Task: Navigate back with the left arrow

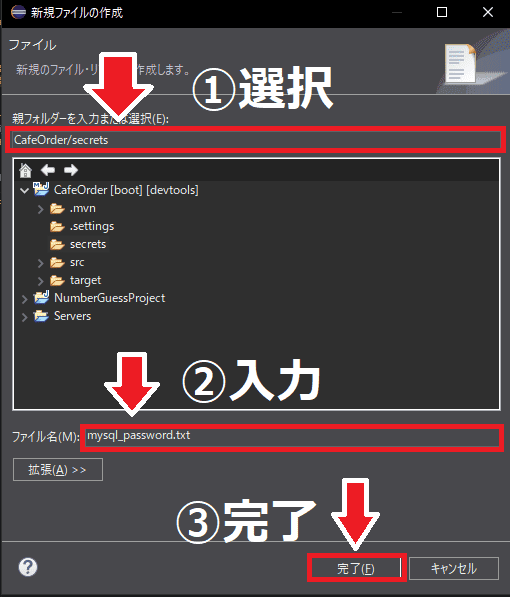Action: [x=48, y=170]
